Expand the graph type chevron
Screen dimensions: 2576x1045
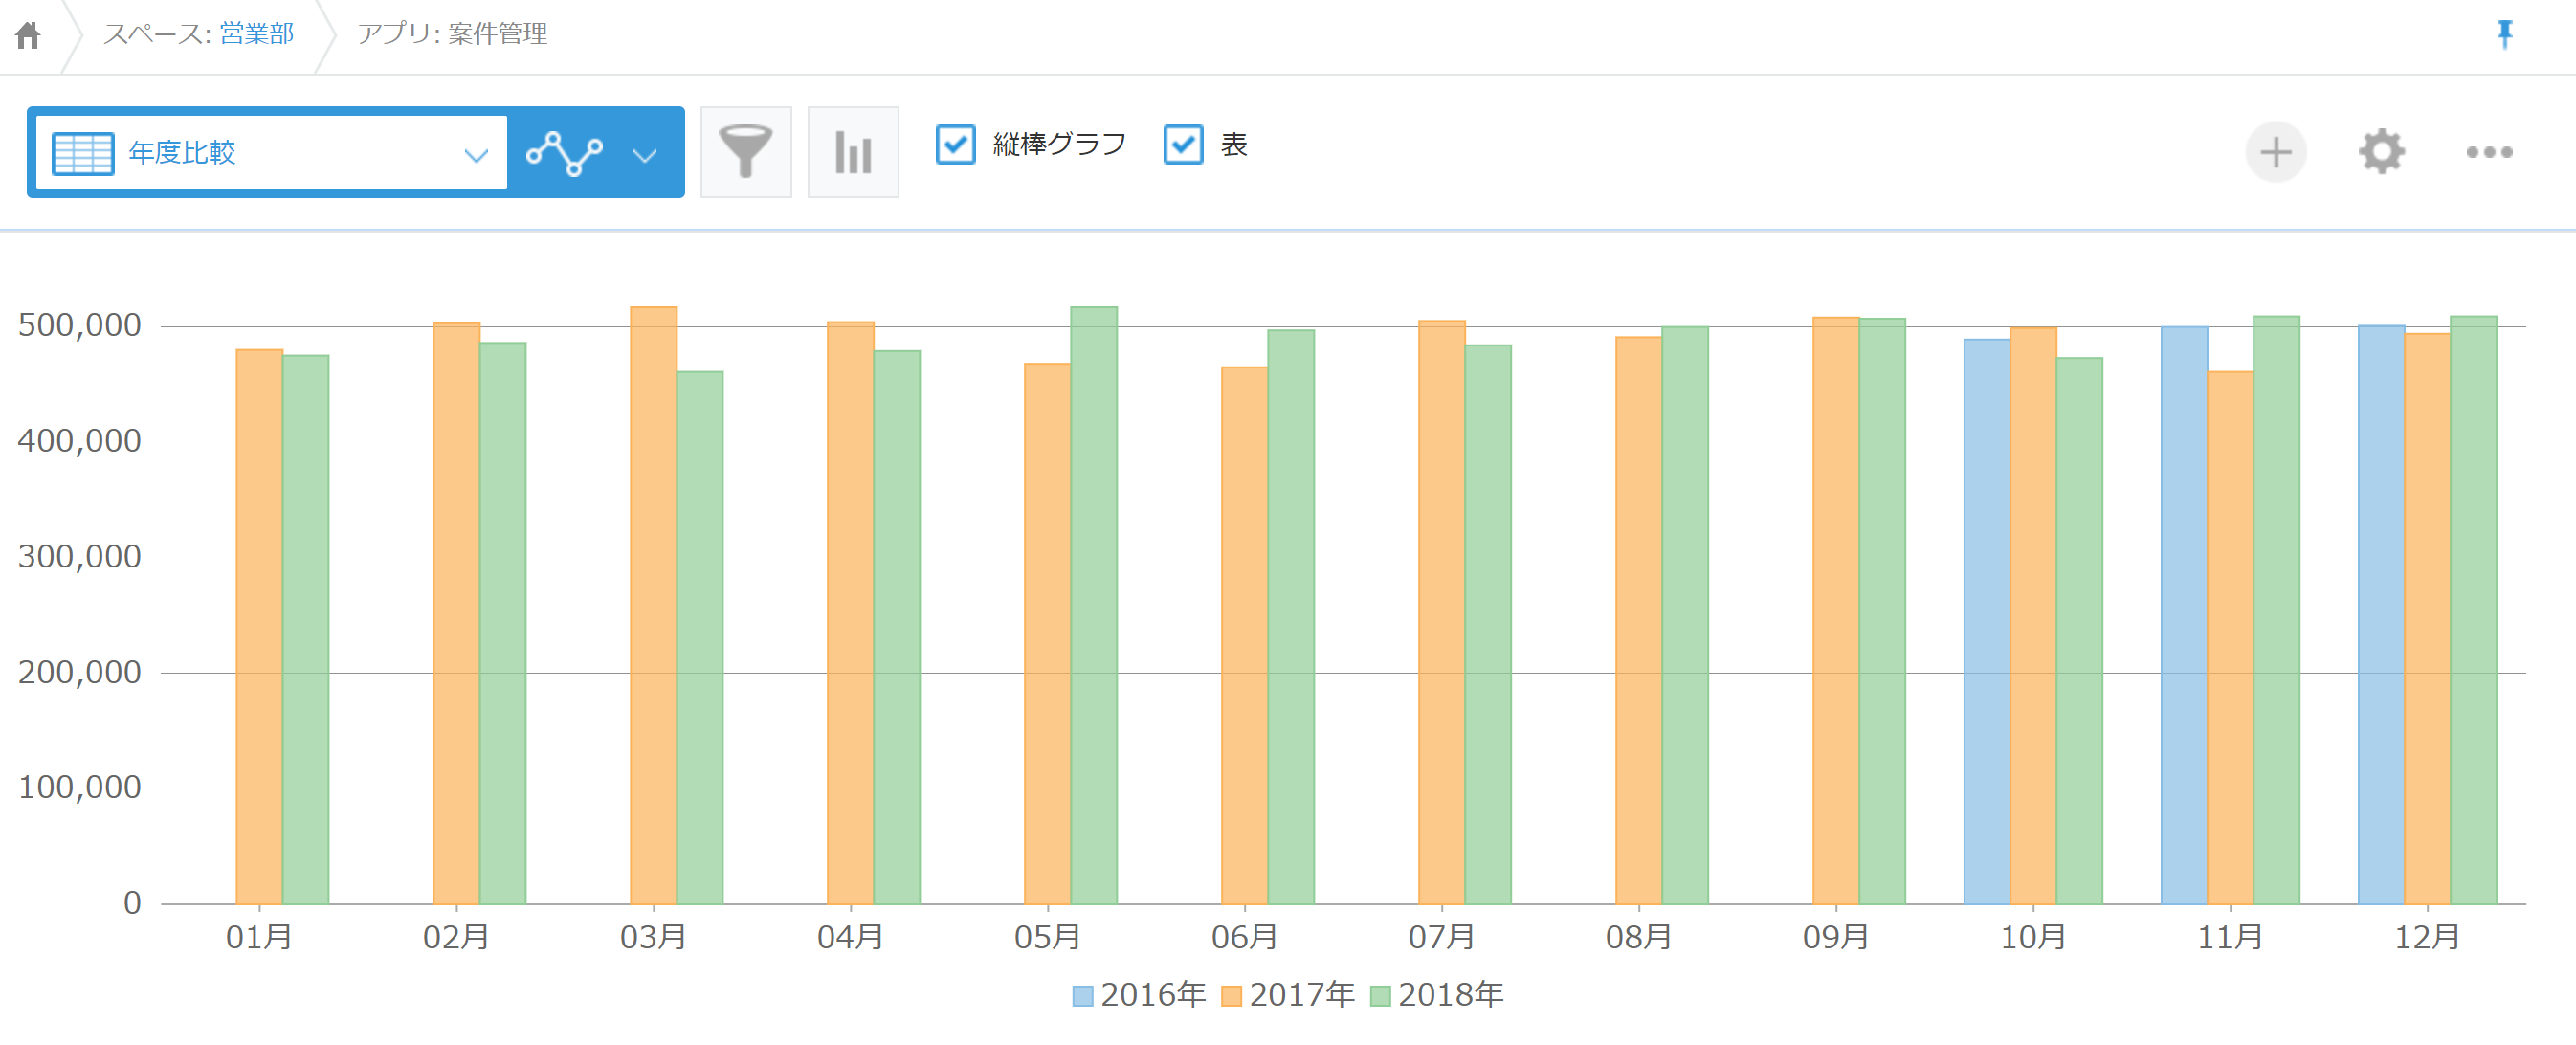click(x=646, y=155)
